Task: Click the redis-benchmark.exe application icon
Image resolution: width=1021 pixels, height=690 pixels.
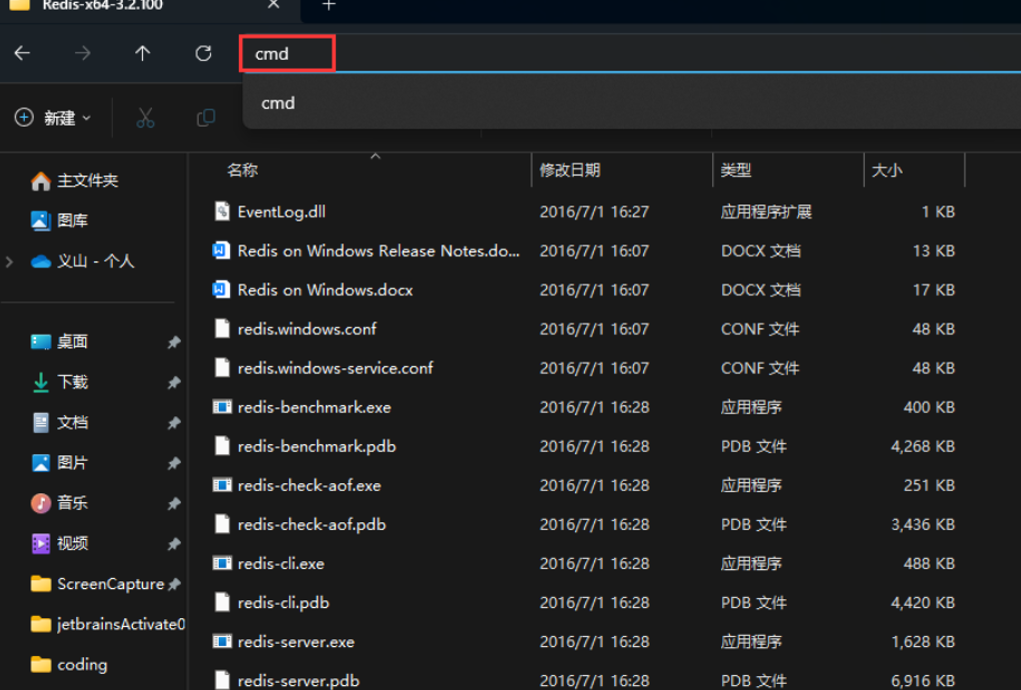Action: (222, 407)
